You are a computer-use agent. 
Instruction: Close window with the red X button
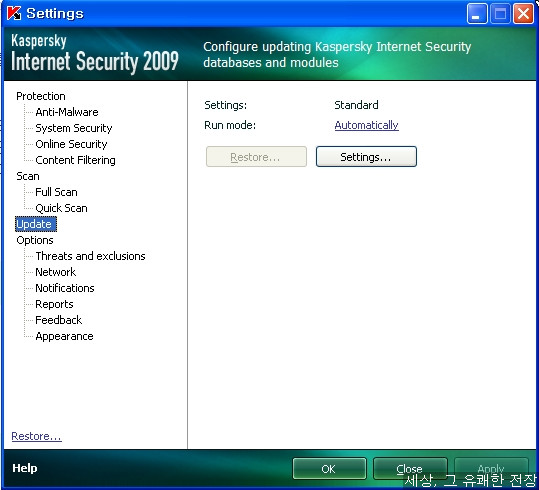point(523,14)
